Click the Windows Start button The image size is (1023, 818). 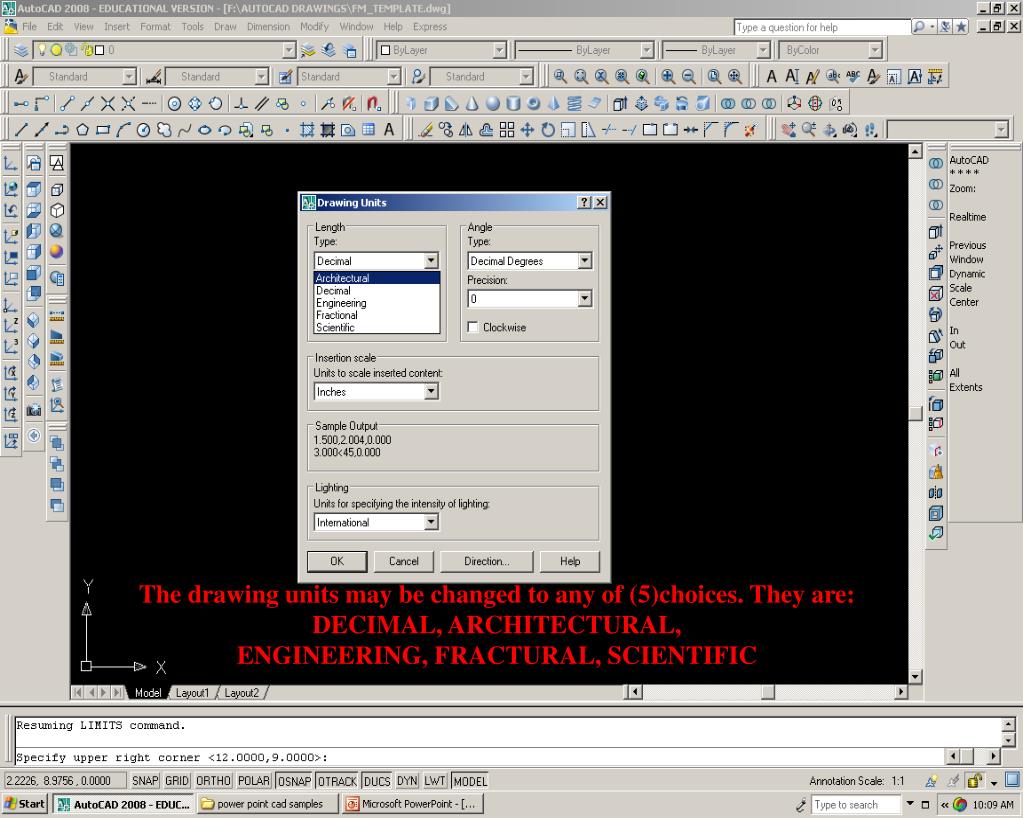coord(25,804)
